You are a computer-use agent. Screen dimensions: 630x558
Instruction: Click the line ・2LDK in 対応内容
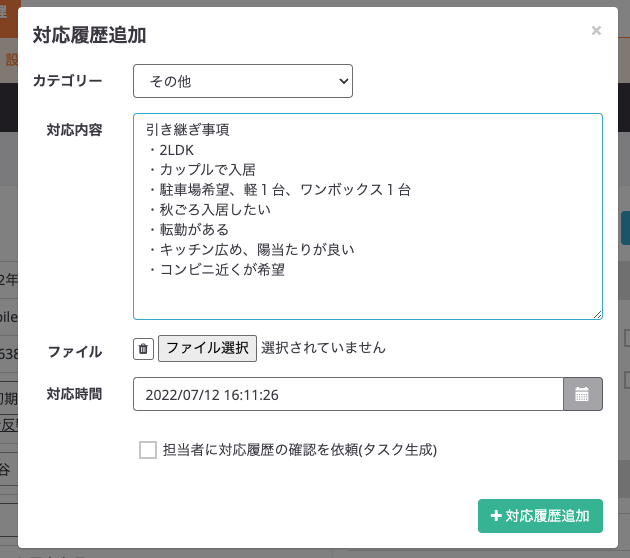(170, 150)
